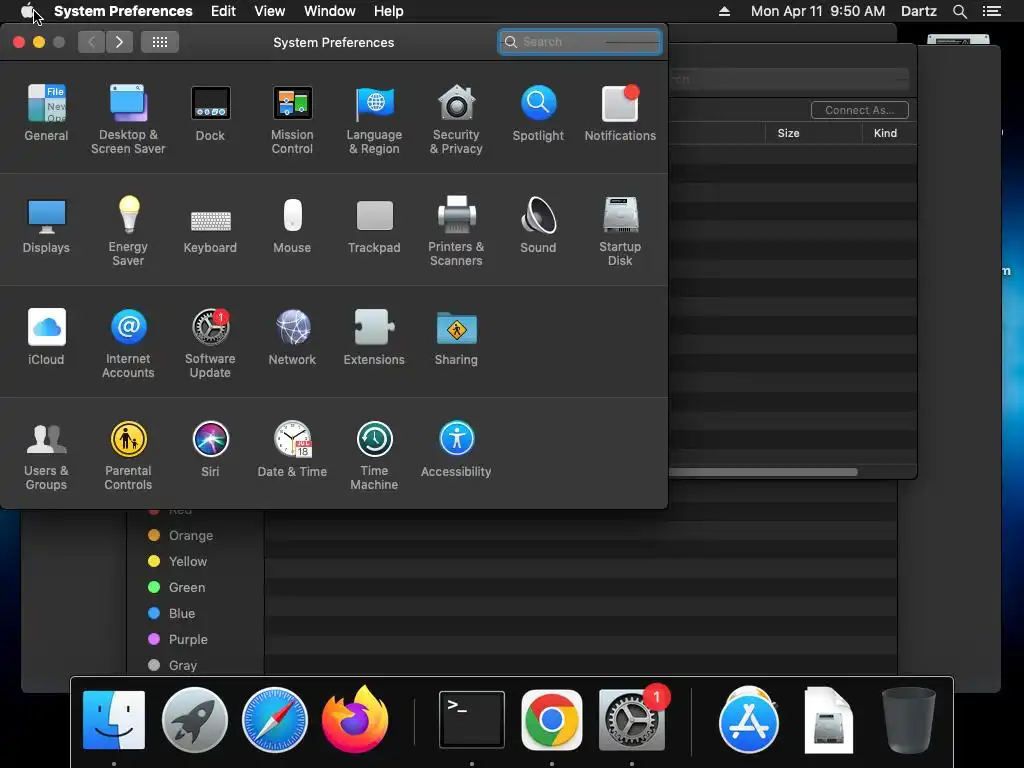Open Network preferences

point(292,336)
